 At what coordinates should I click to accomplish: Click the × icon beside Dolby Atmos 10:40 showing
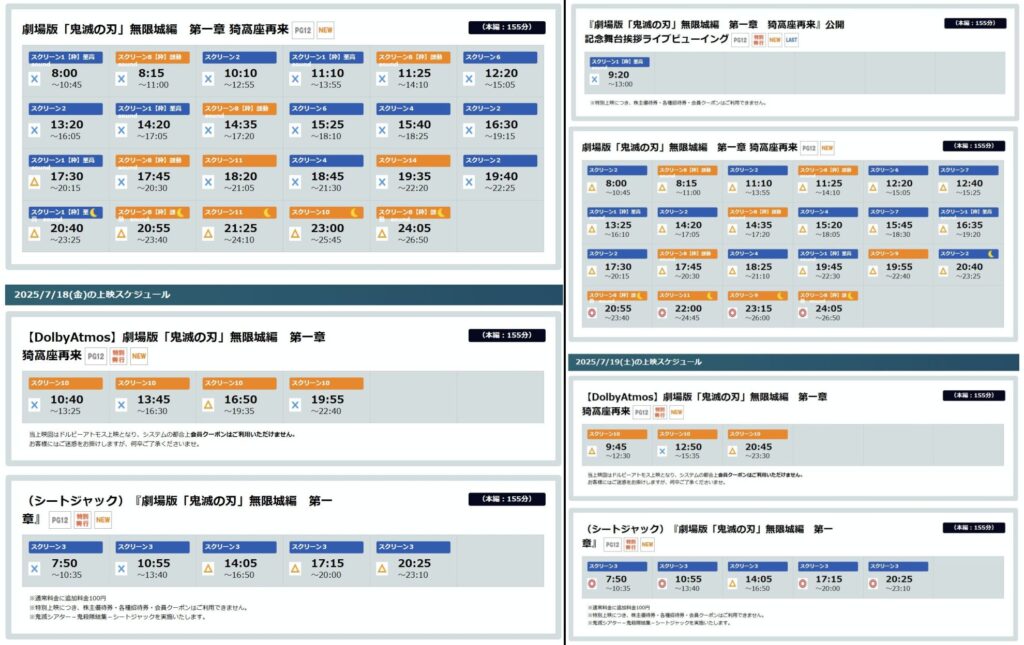point(35,405)
